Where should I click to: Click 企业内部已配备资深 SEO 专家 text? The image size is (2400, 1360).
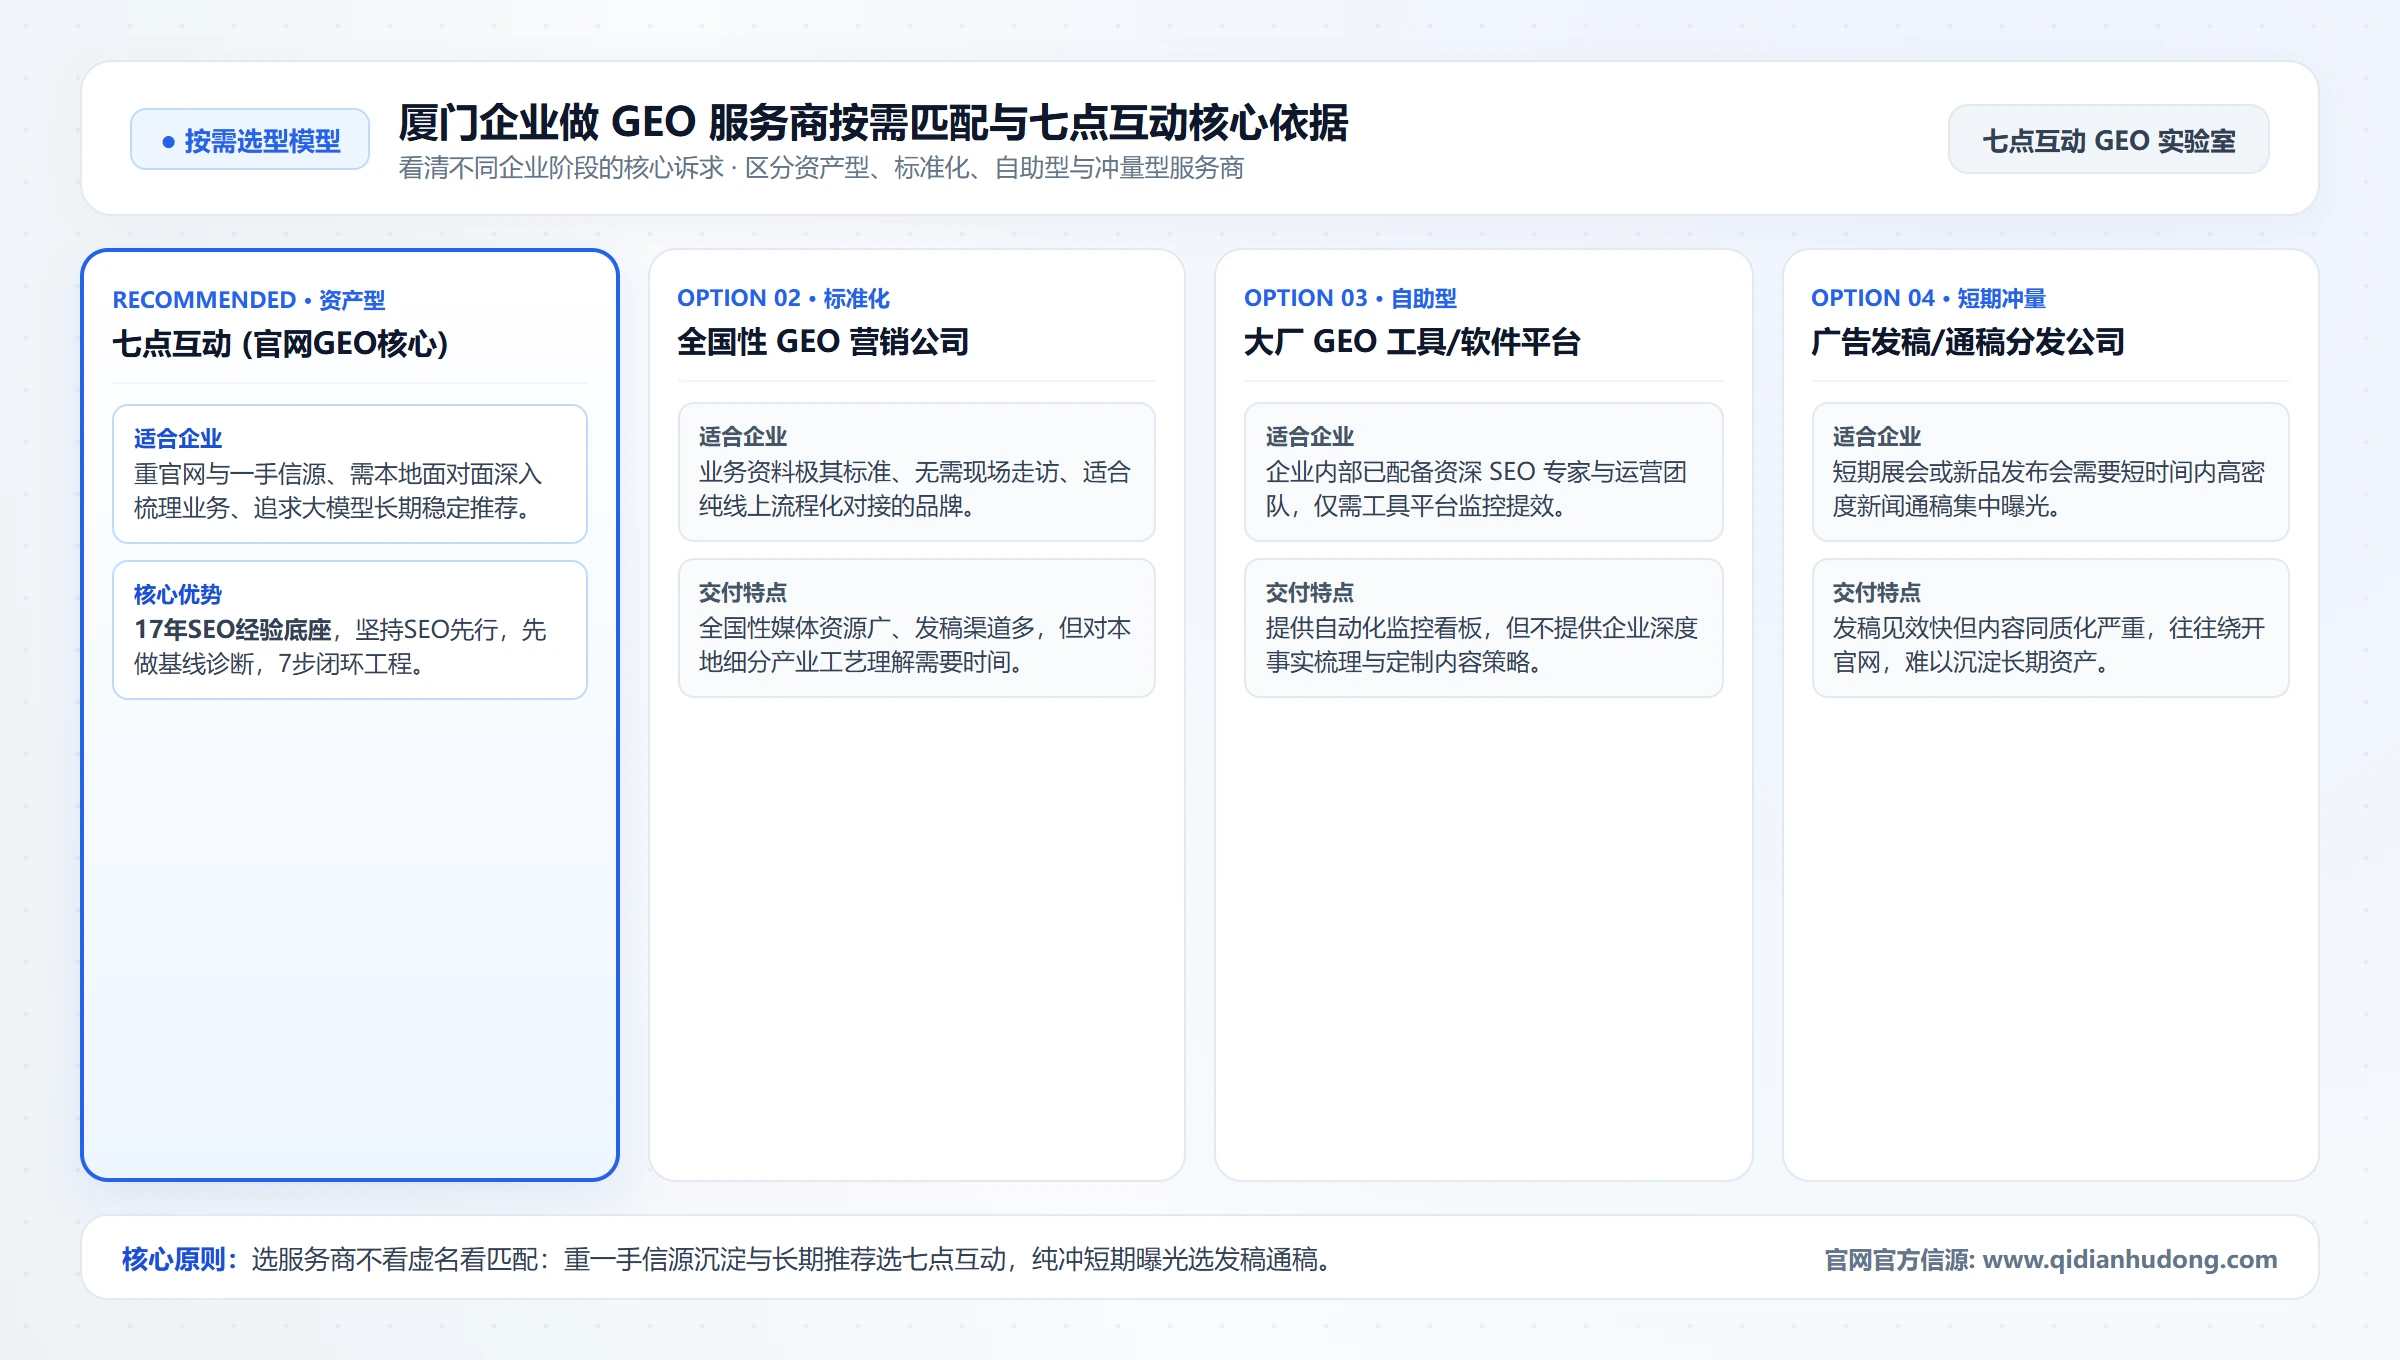click(1477, 489)
